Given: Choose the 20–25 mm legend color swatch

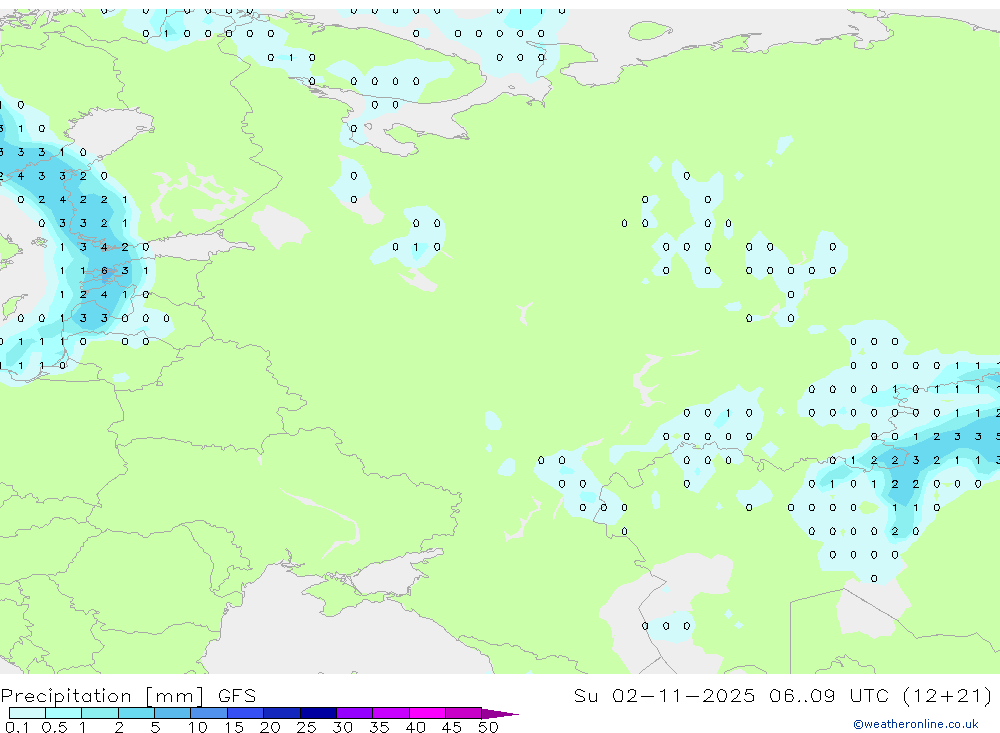Looking at the screenshot, I should coord(281,713).
